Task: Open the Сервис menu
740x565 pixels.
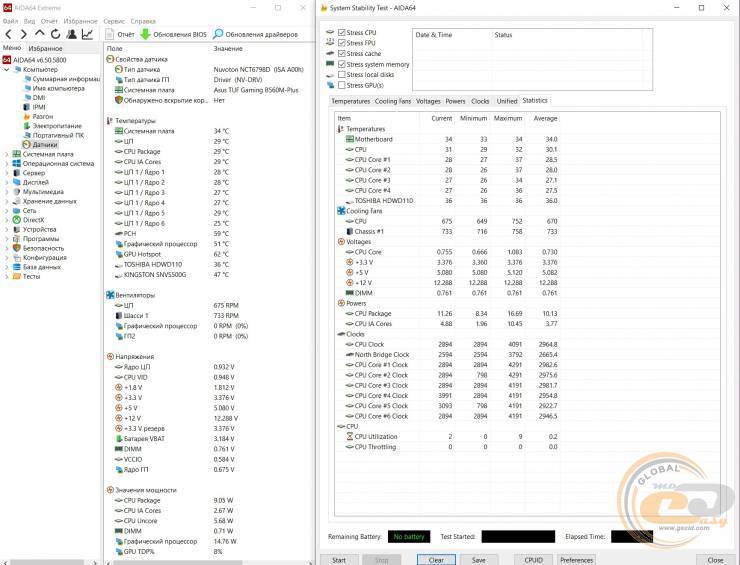Action: point(114,21)
